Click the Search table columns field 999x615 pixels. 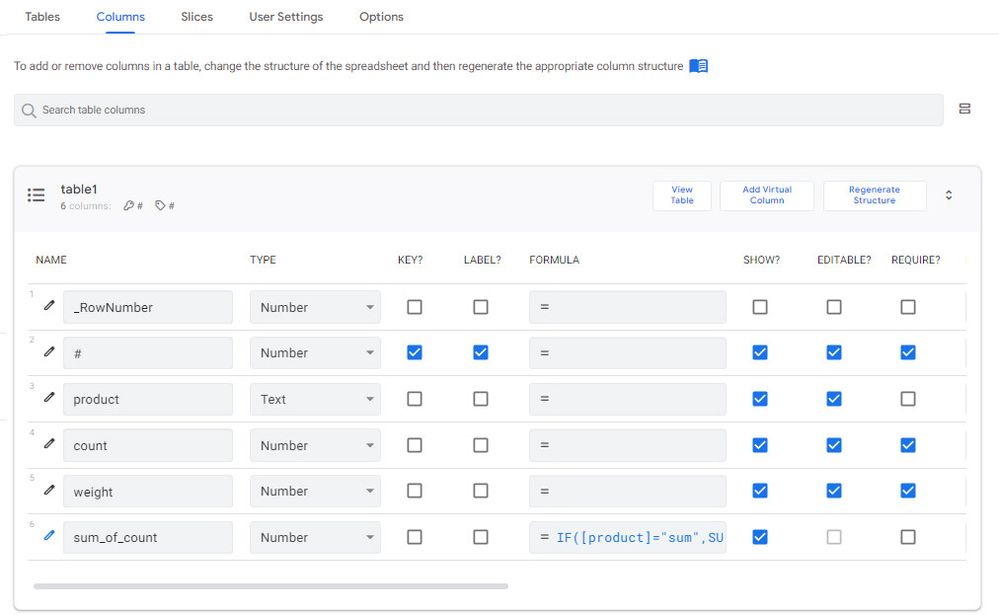[x=478, y=110]
